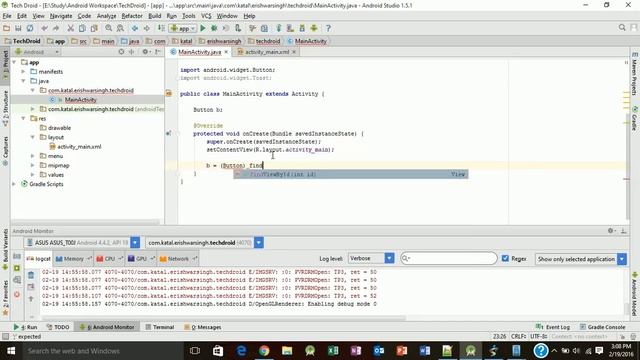The height and width of the screenshot is (360, 640).
Task: Expand the Gradle Scripts node
Action: coord(15,184)
